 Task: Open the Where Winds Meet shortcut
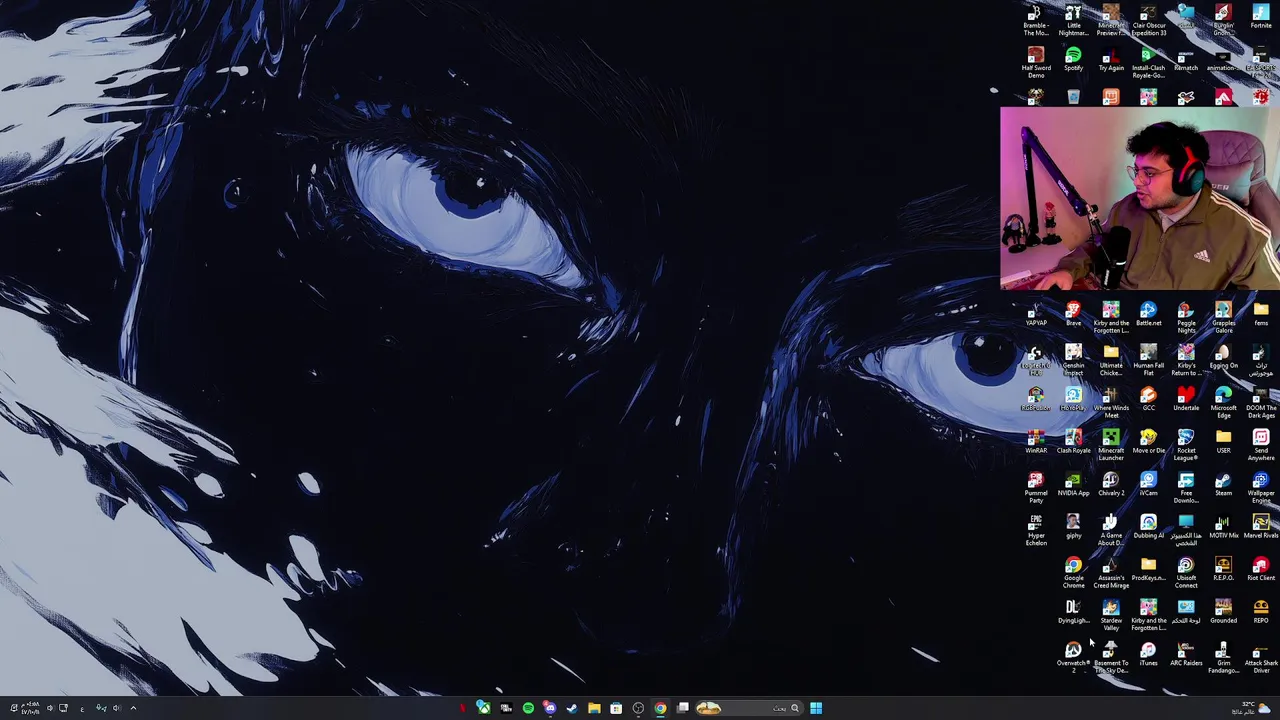(1111, 403)
